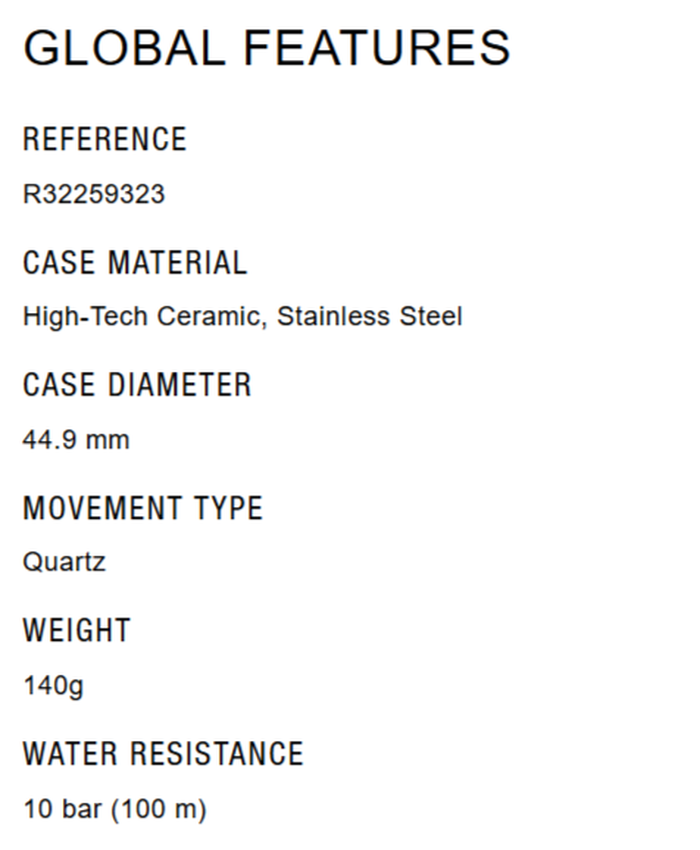Select the Quartz movement value
Image resolution: width=700 pixels, height=850 pixels.
tap(64, 562)
